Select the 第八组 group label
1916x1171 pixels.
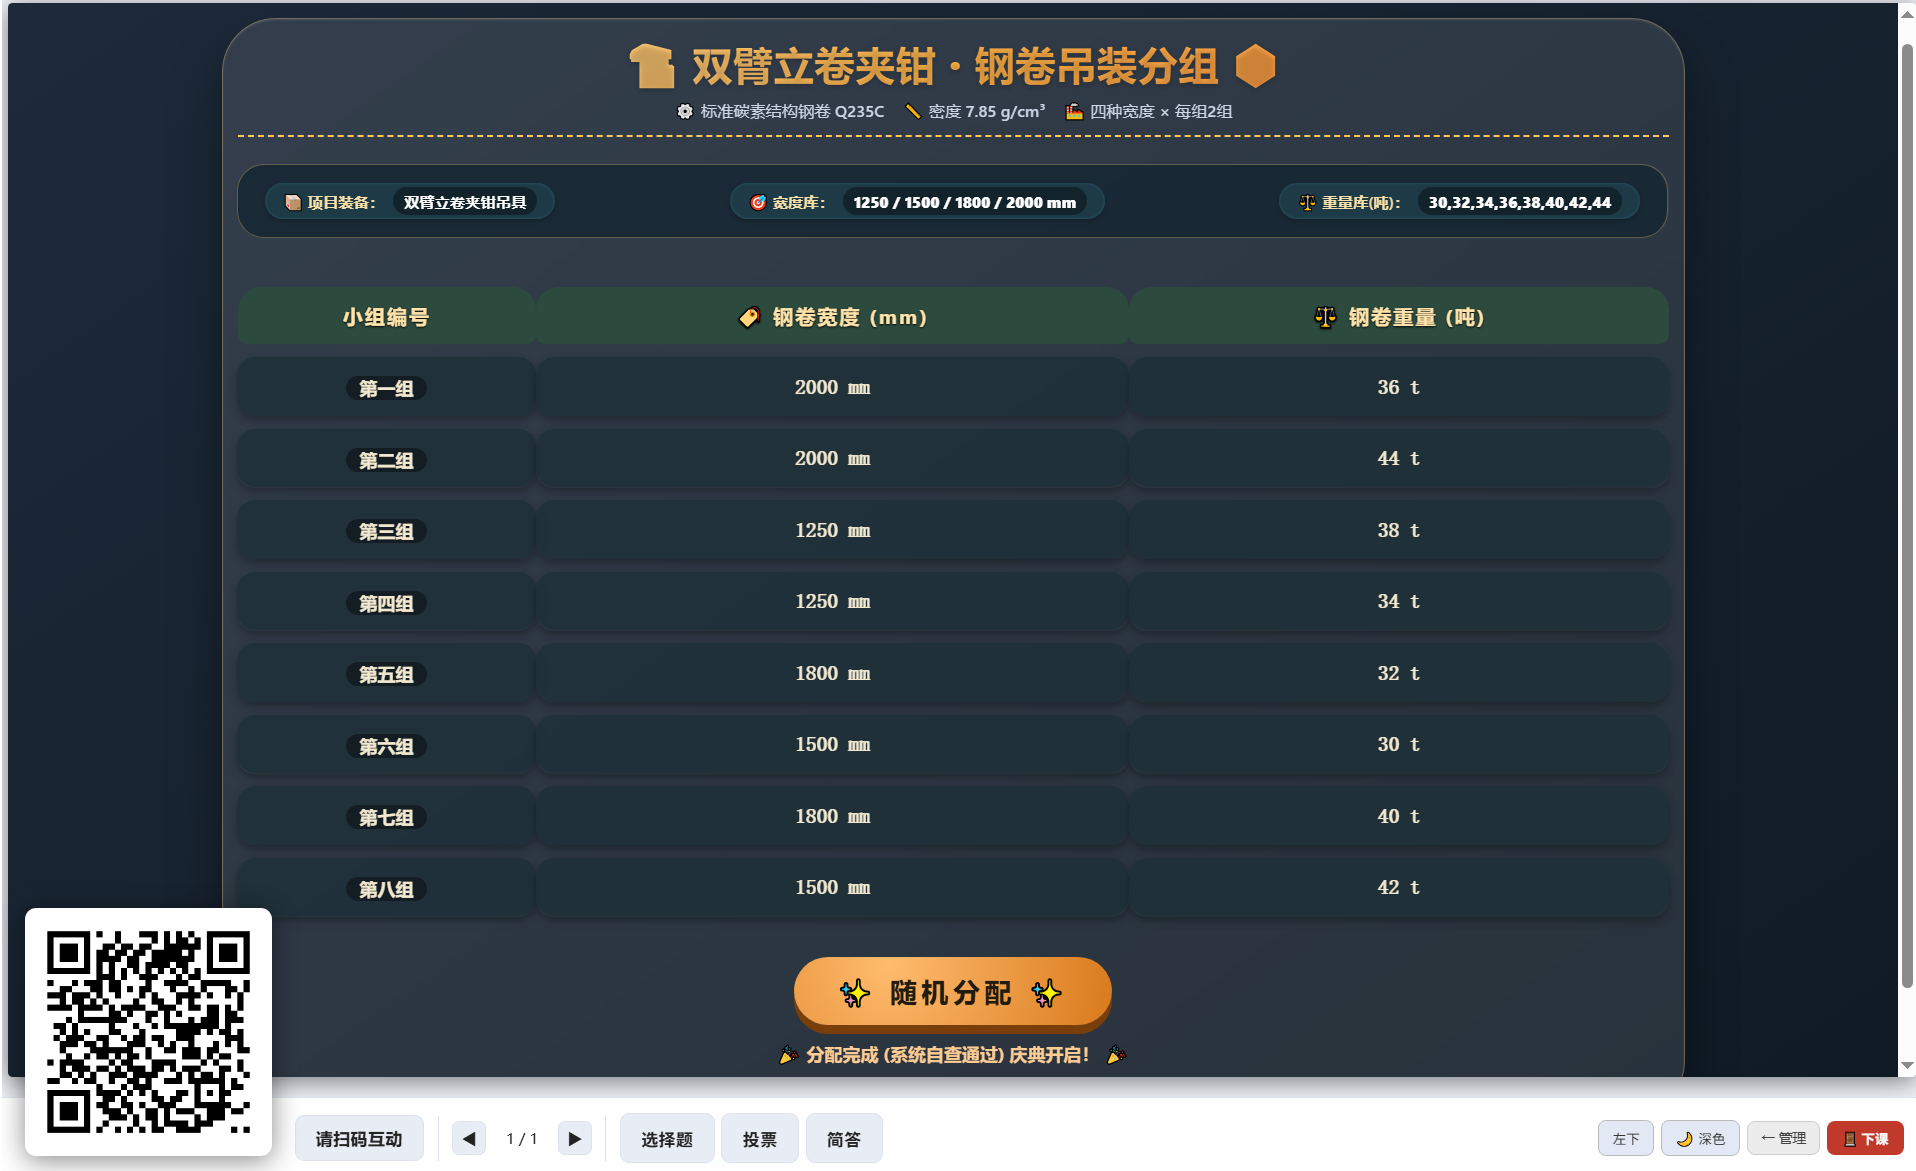(386, 889)
